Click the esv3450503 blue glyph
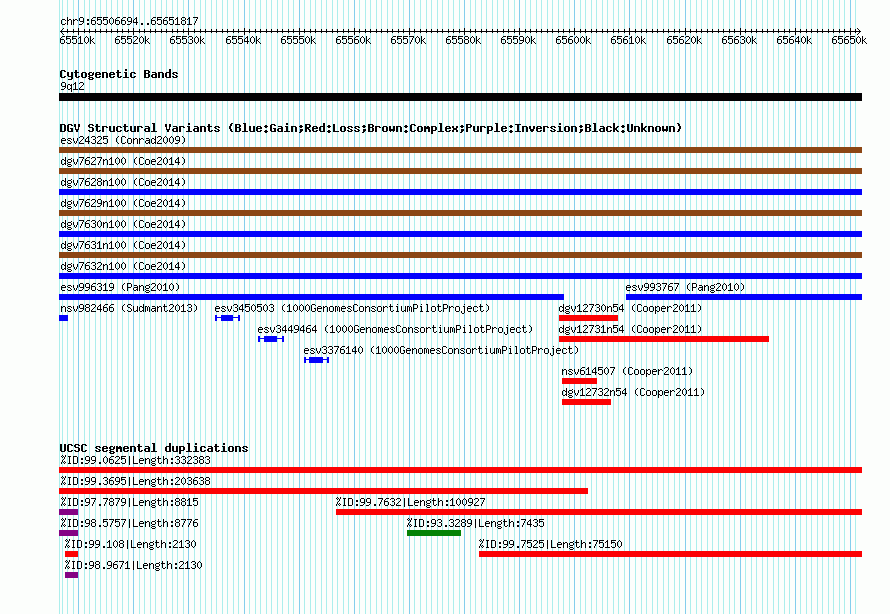This screenshot has height=614, width=890. 228,318
